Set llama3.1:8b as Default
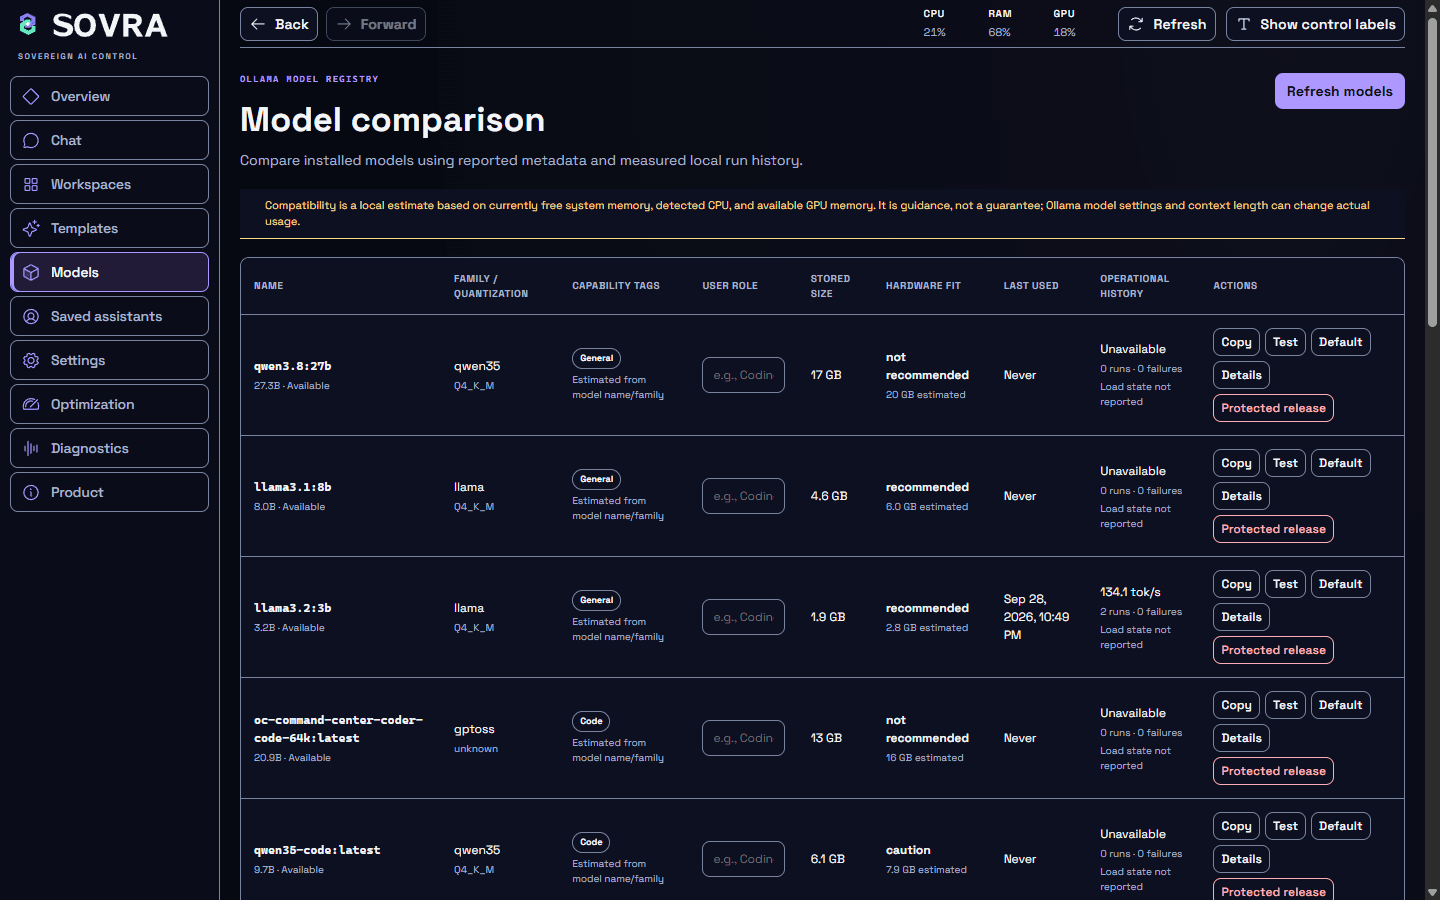This screenshot has height=900, width=1440. [1340, 463]
